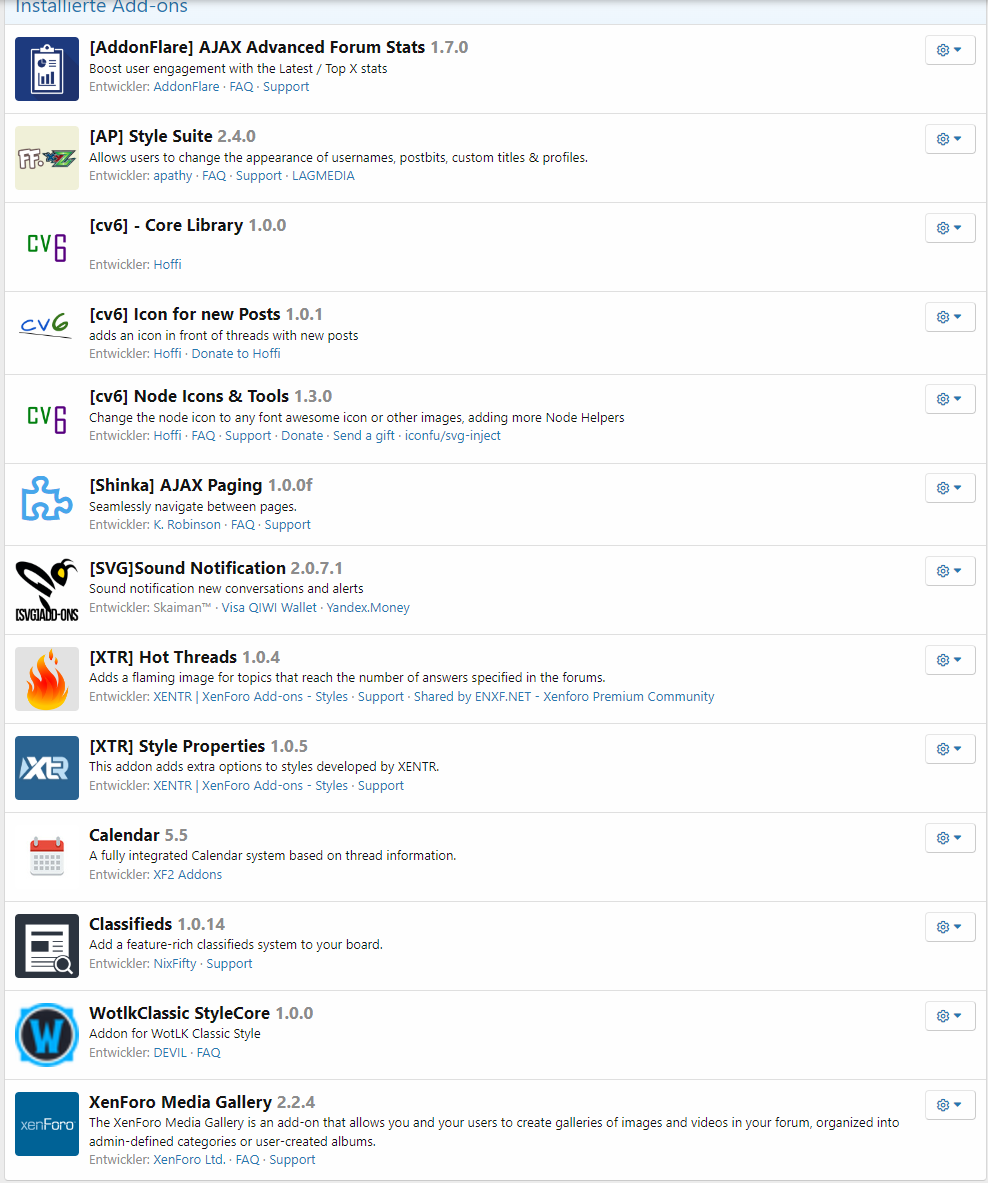Open FAQ link under WotlkClassic StyleCore
This screenshot has width=988, height=1183.
coord(209,1053)
